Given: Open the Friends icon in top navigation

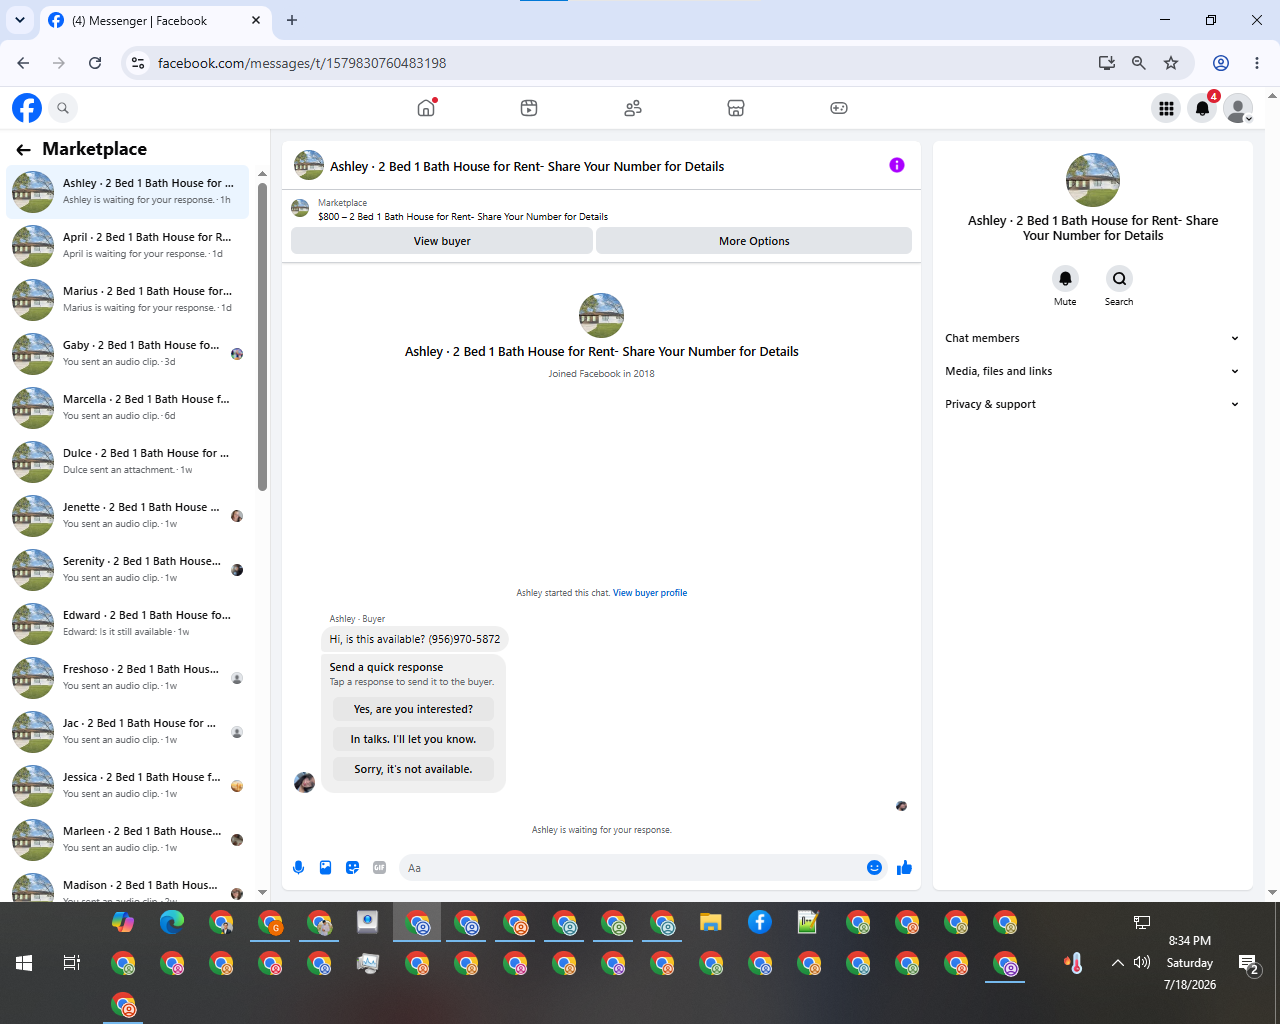Looking at the screenshot, I should 633,108.
